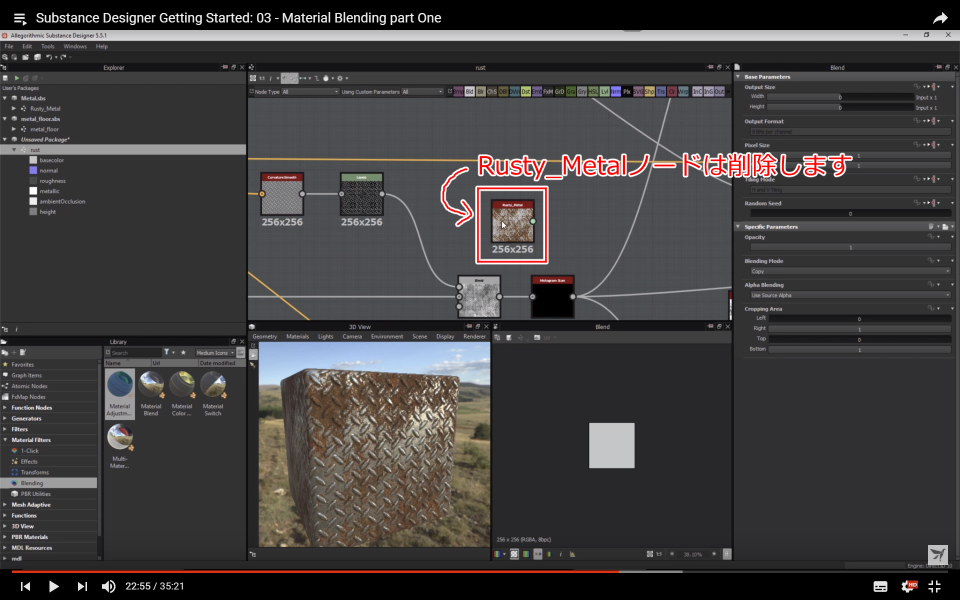Expand Function Nodes in Library
This screenshot has height=600, width=960.
(6, 408)
